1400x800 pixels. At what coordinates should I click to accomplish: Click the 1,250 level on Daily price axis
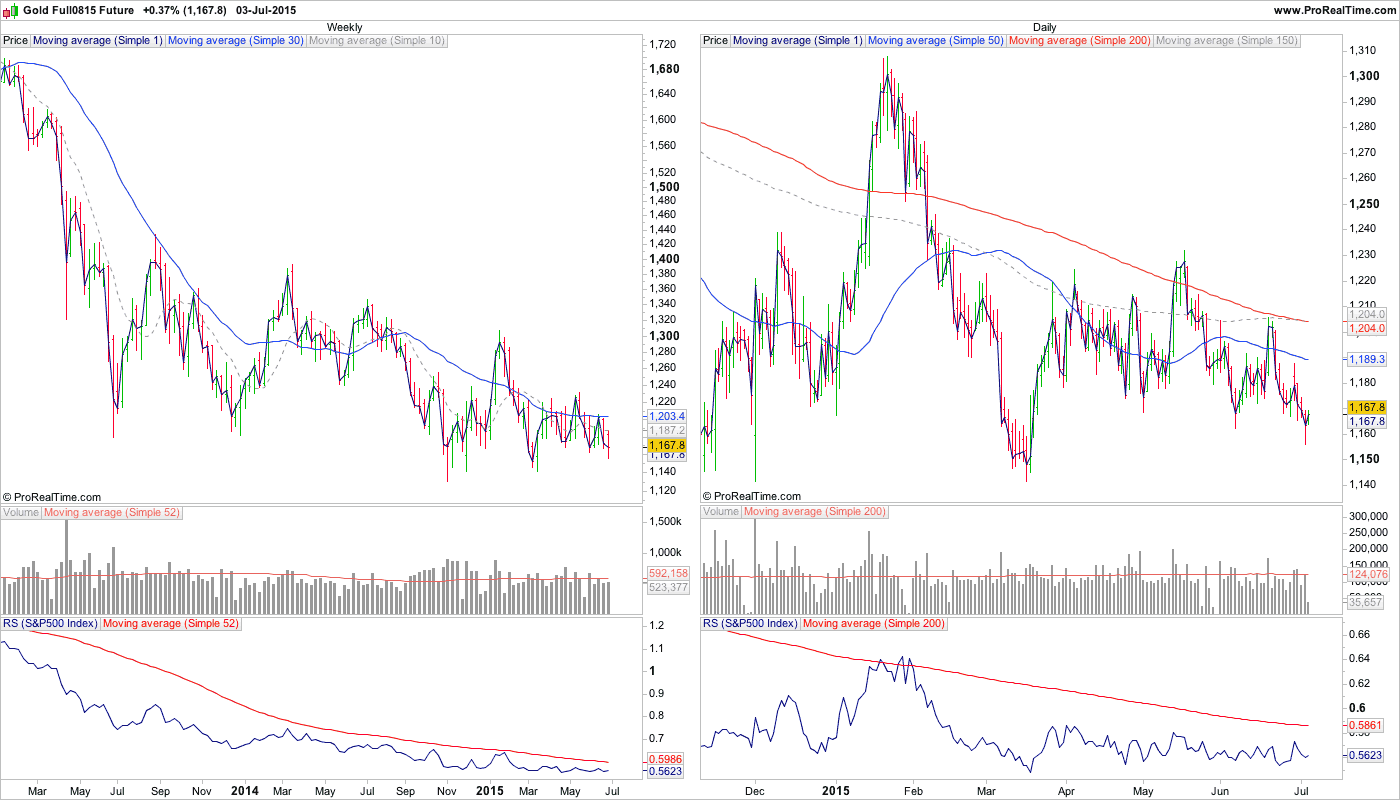tap(1364, 204)
